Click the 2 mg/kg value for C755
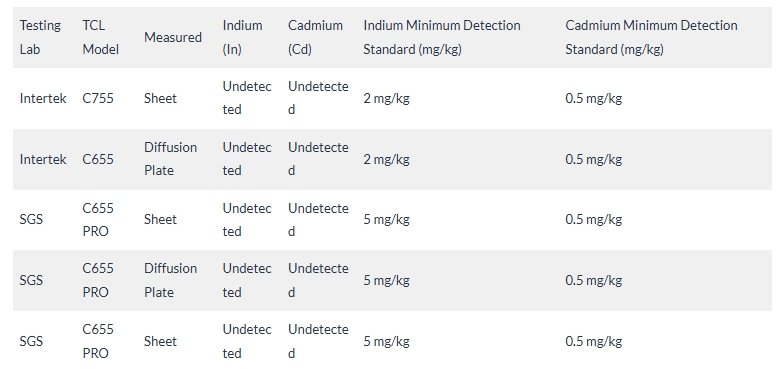The image size is (783, 369). click(x=386, y=98)
